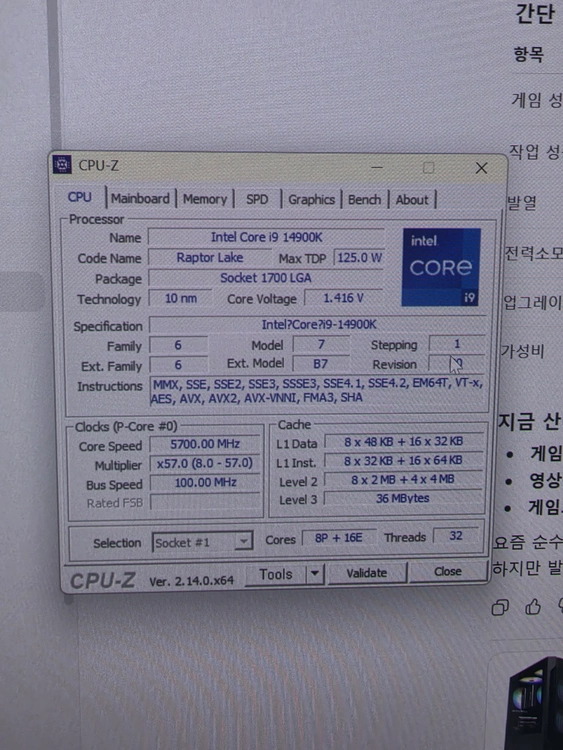Click the Ext. Model value B7
Image resolution: width=563 pixels, height=750 pixels.
(320, 364)
